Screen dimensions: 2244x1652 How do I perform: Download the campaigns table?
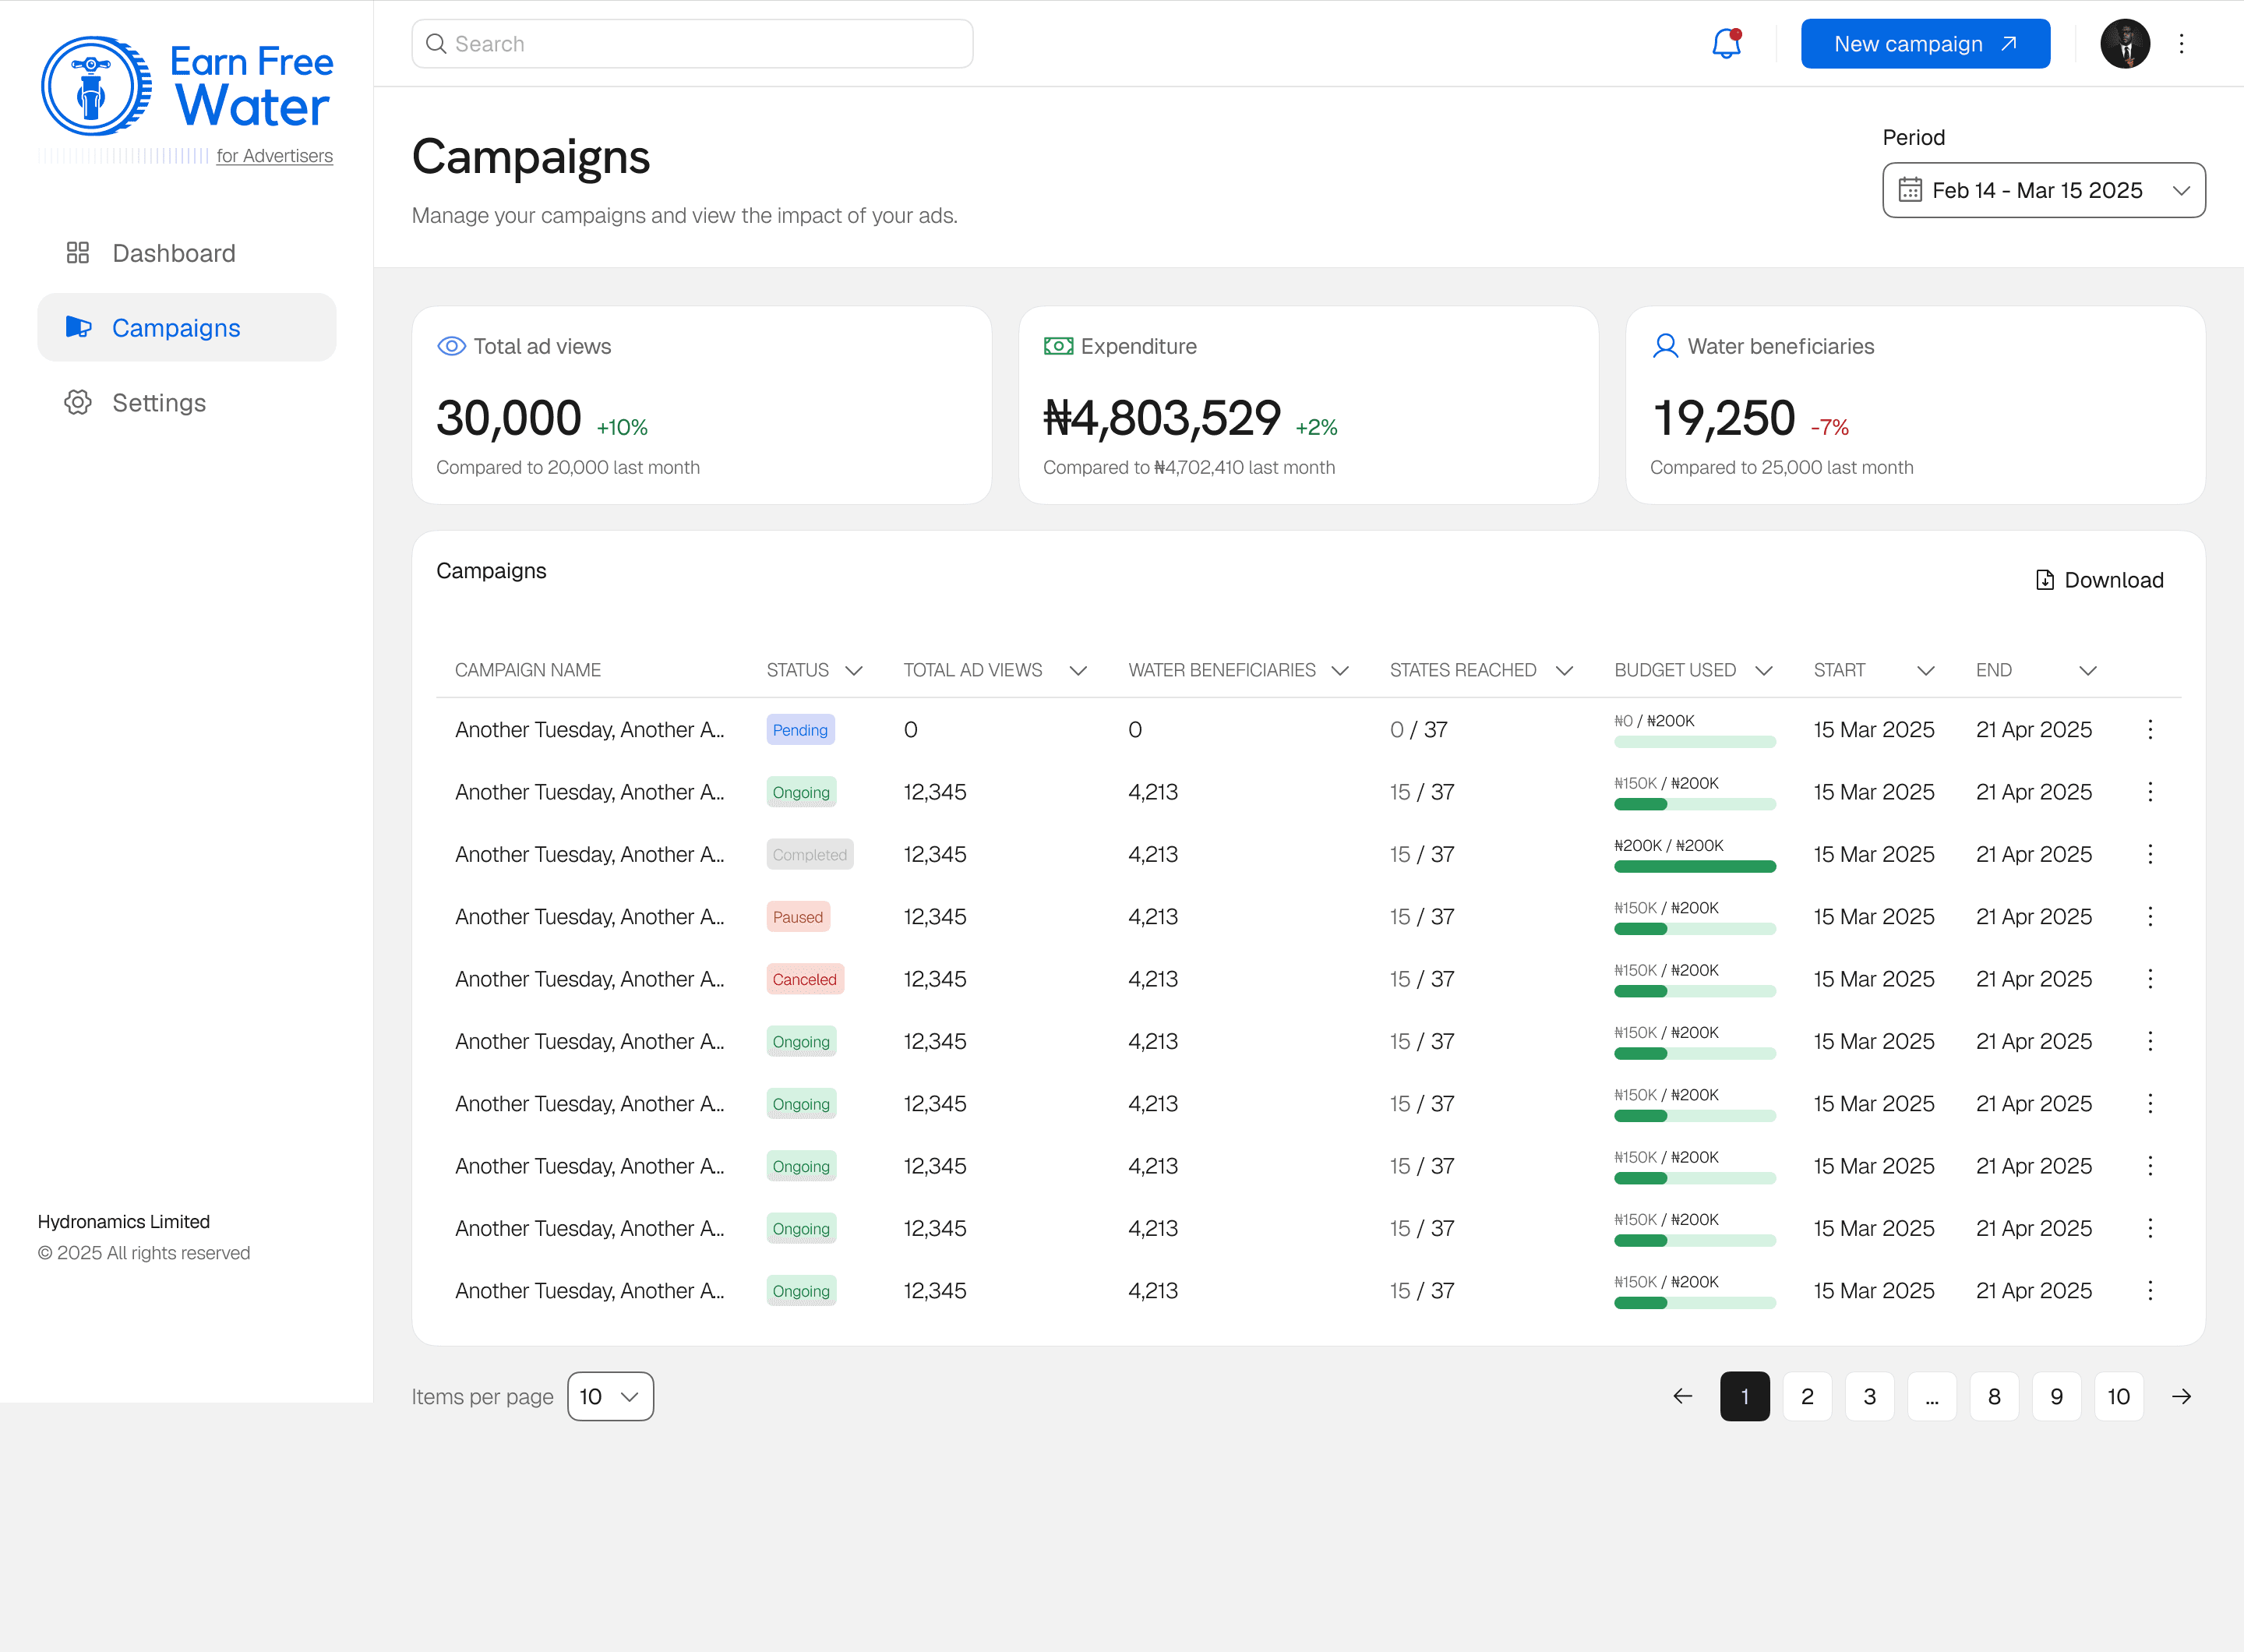[x=2099, y=581]
